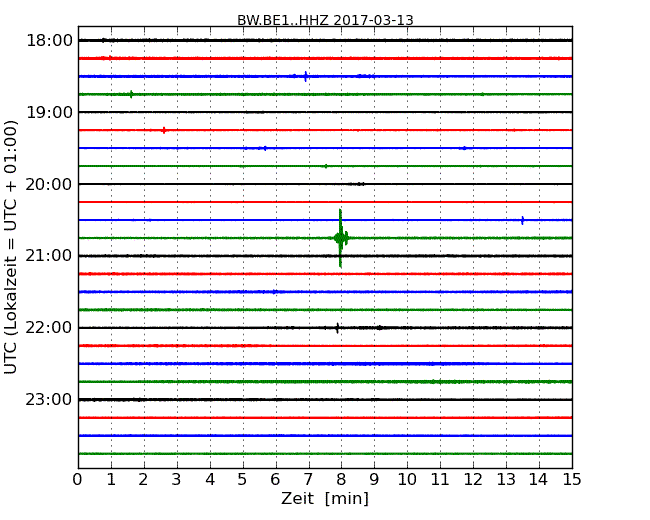Image resolution: width=650 pixels, height=520 pixels.
Task: Click the x-axis tick label 4
Action: [210, 479]
